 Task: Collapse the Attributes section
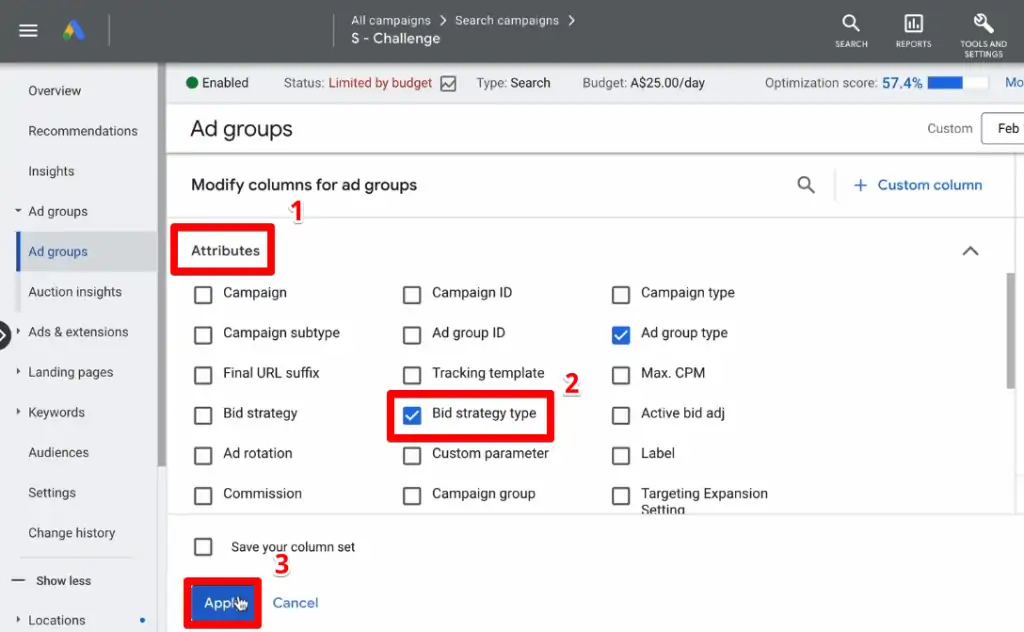(970, 251)
